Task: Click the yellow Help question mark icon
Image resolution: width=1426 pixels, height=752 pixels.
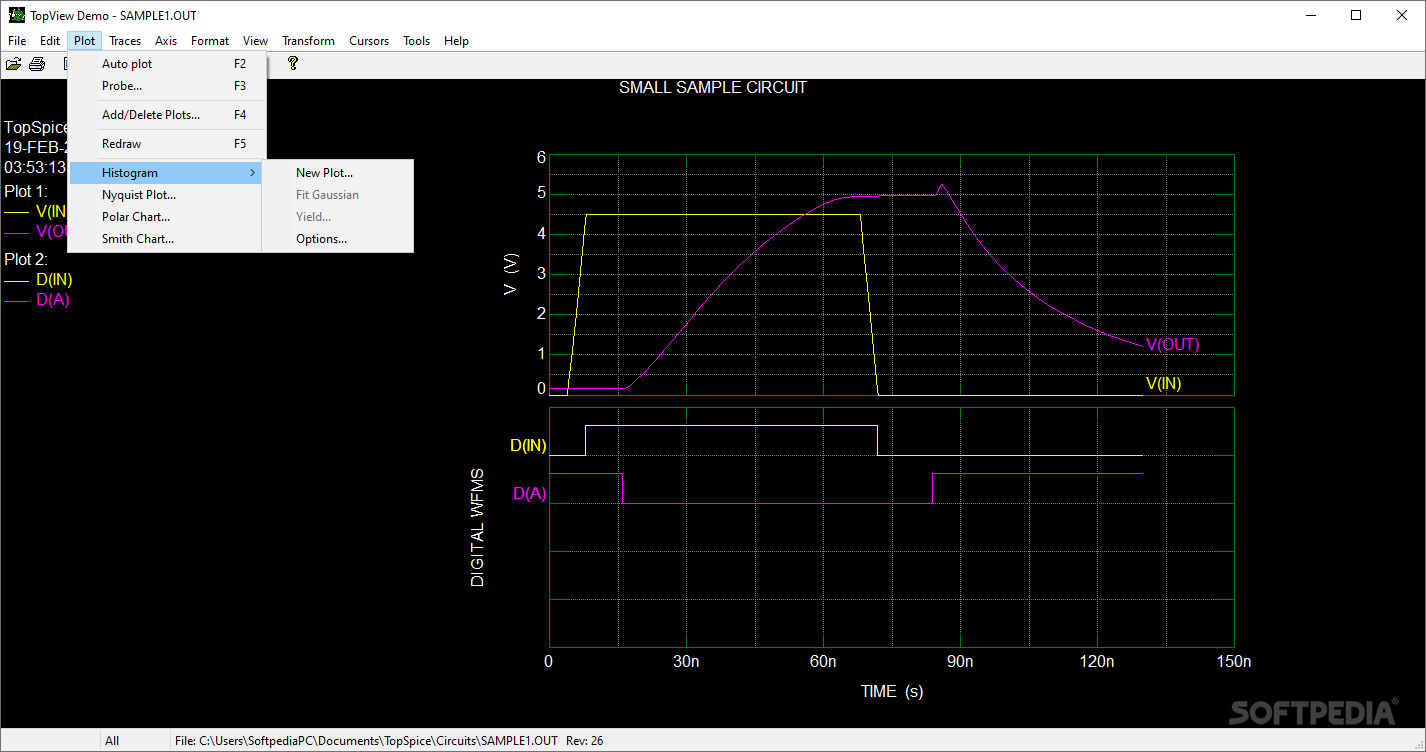Action: click(293, 63)
